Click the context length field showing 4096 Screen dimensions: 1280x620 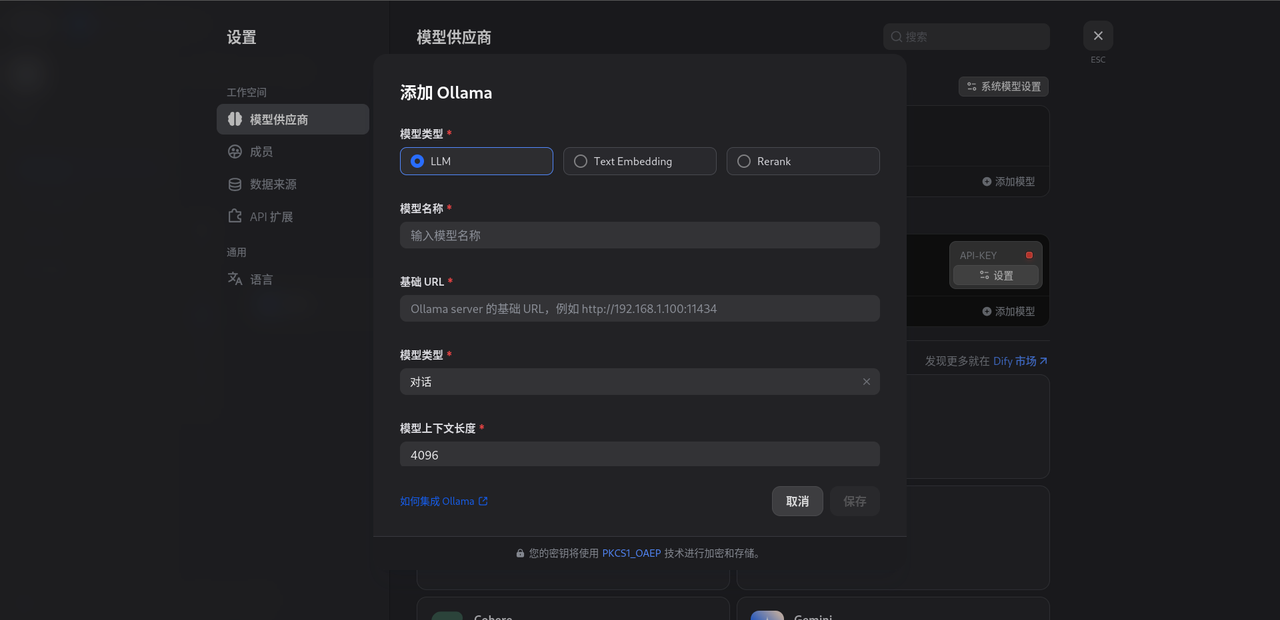tap(640, 454)
